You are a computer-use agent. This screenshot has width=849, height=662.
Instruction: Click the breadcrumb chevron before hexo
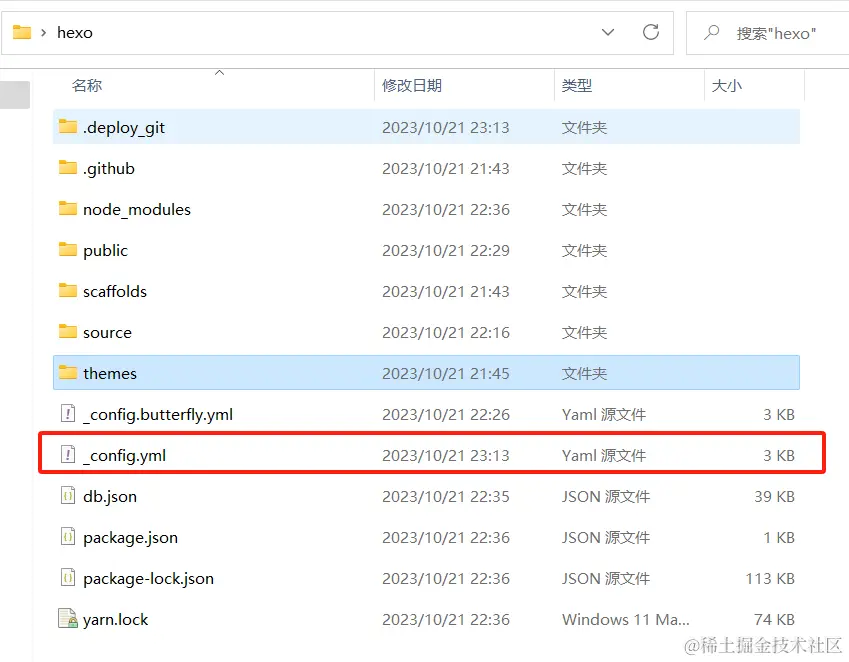pos(43,33)
